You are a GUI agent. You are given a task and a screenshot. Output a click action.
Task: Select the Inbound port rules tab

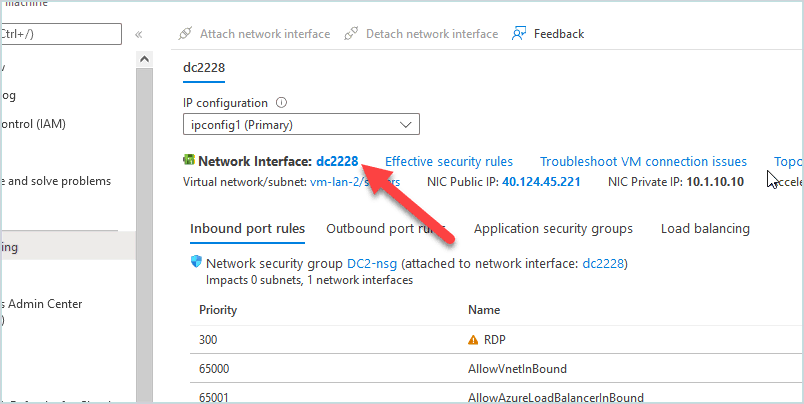point(248,229)
